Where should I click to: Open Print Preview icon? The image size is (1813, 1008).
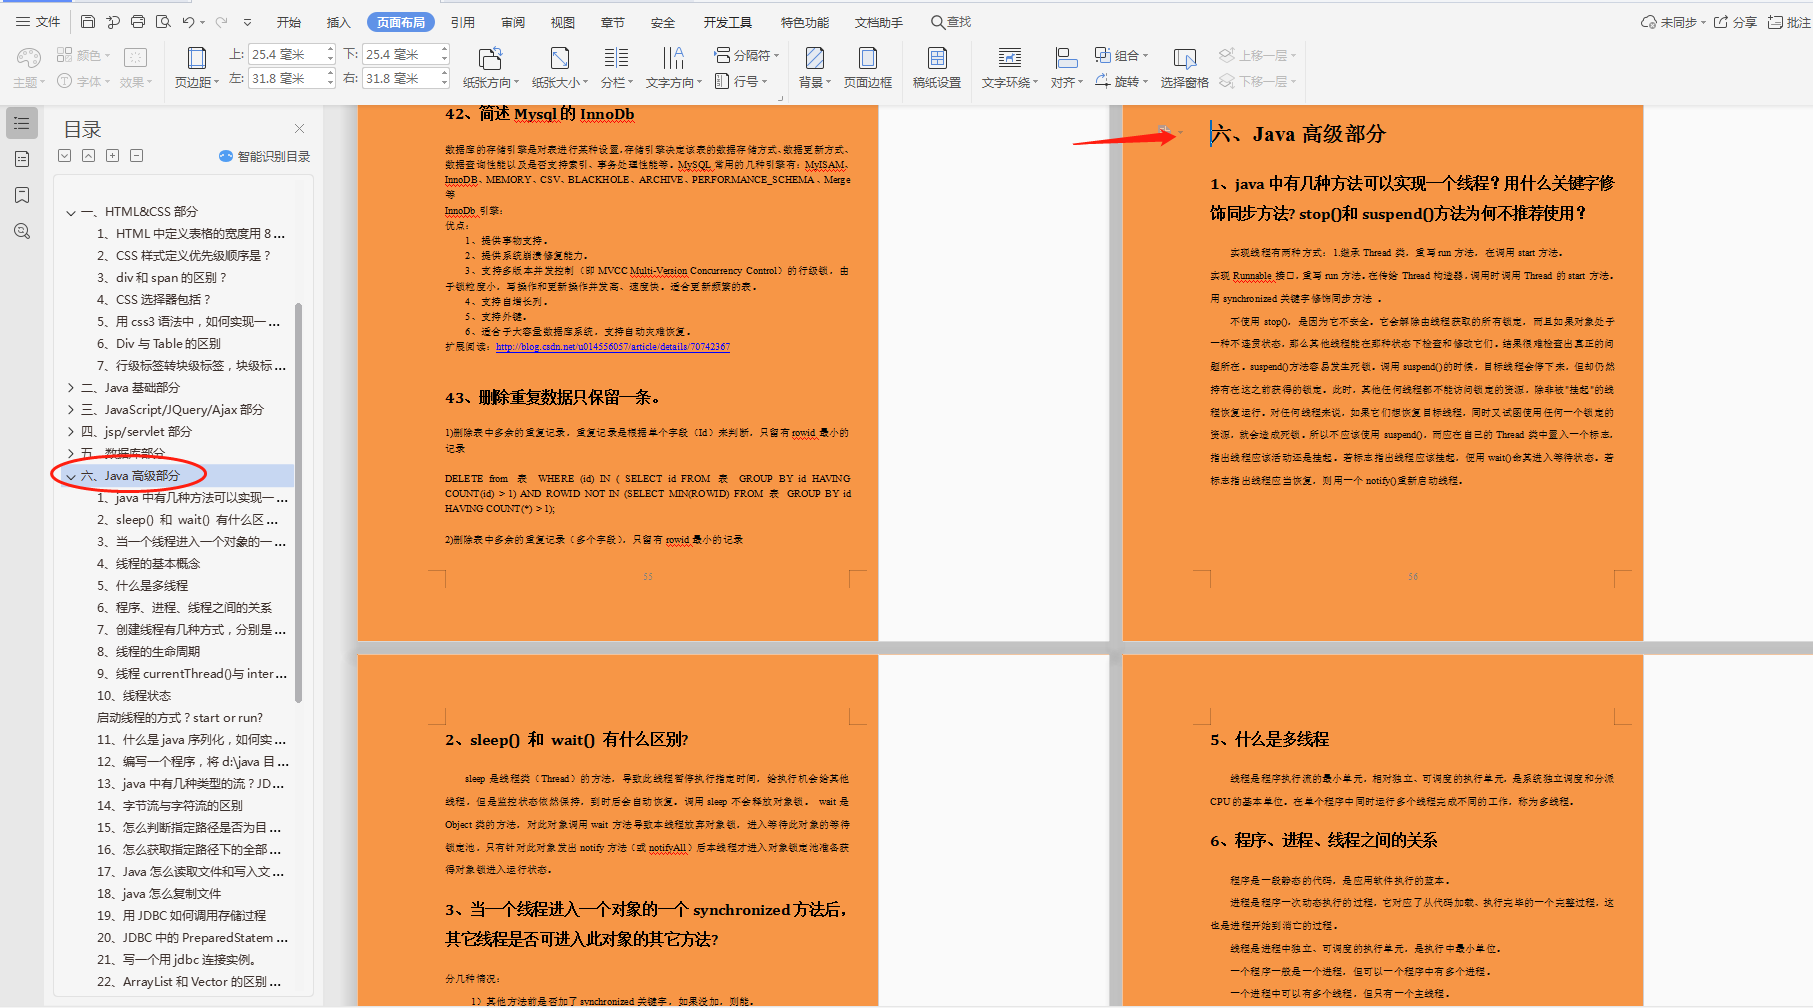pos(163,22)
